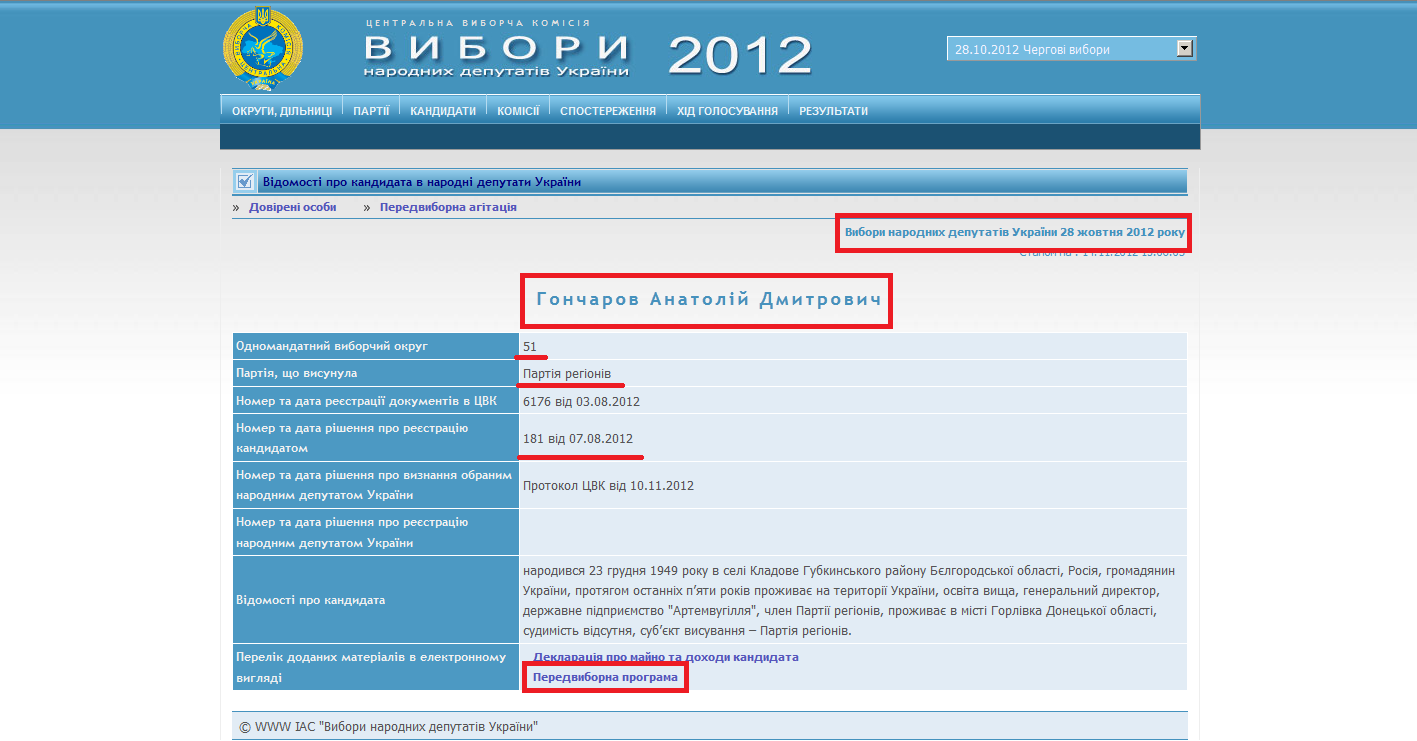Follow the Довірені особи link
The height and width of the screenshot is (741, 1417).
293,207
